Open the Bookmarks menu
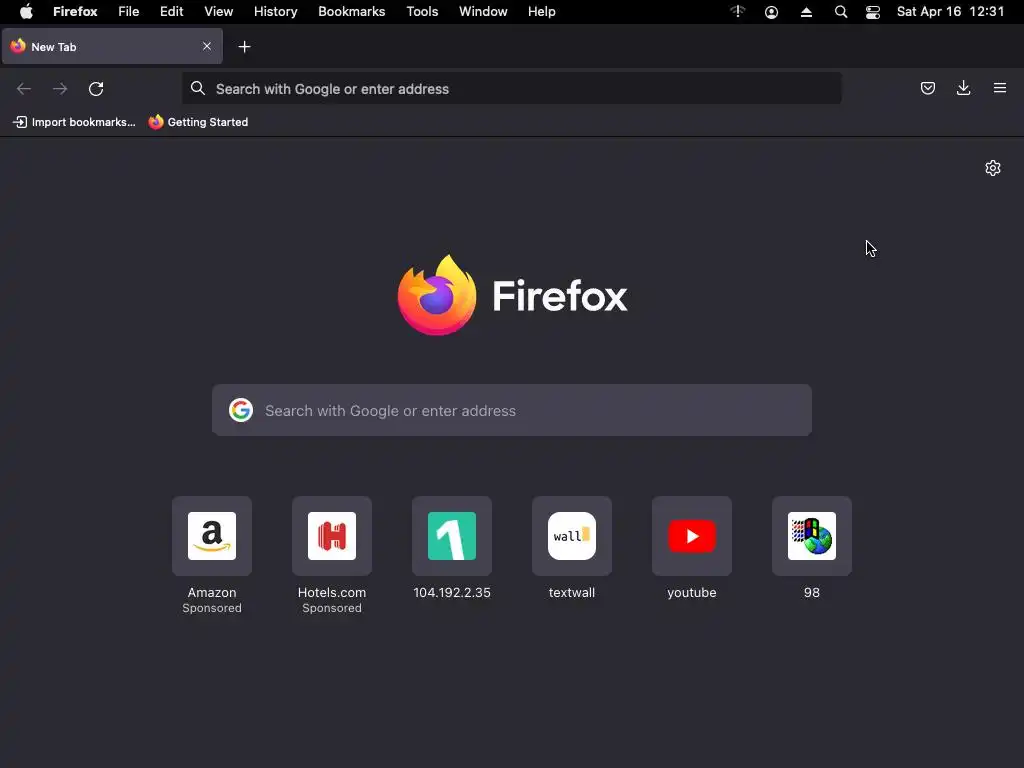The width and height of the screenshot is (1024, 768). (x=351, y=12)
